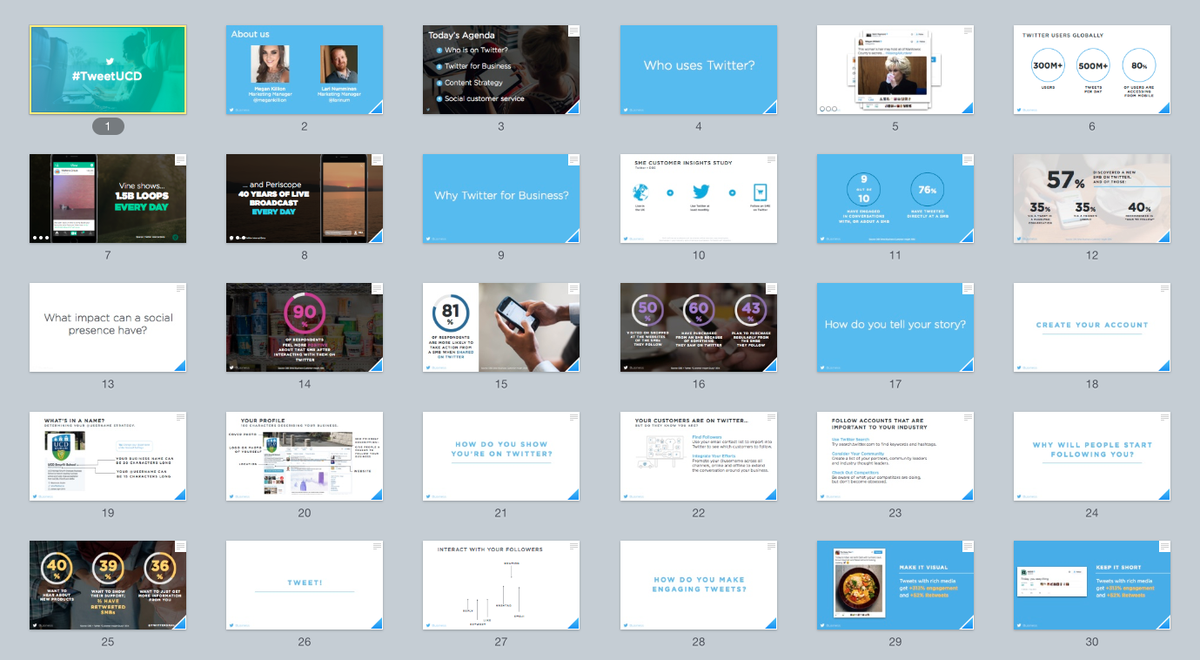Select slide 8 Periscope live broadcast

coord(304,198)
